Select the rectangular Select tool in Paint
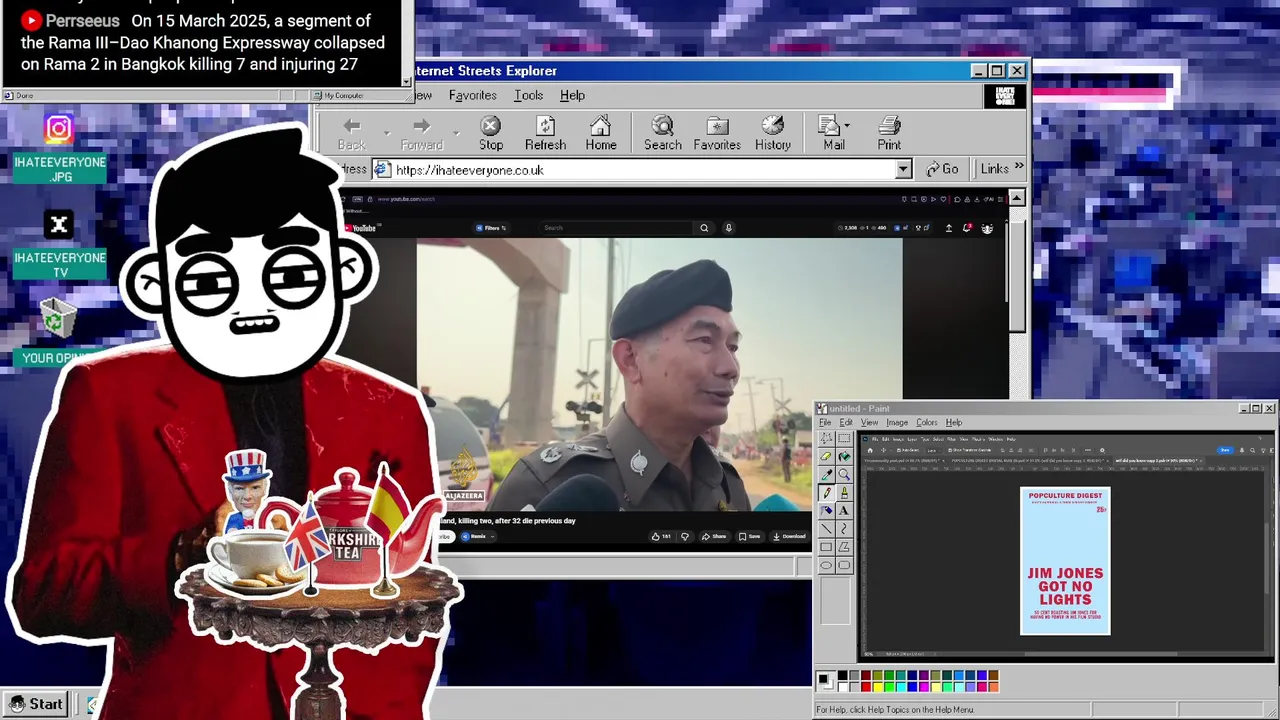 tap(844, 438)
